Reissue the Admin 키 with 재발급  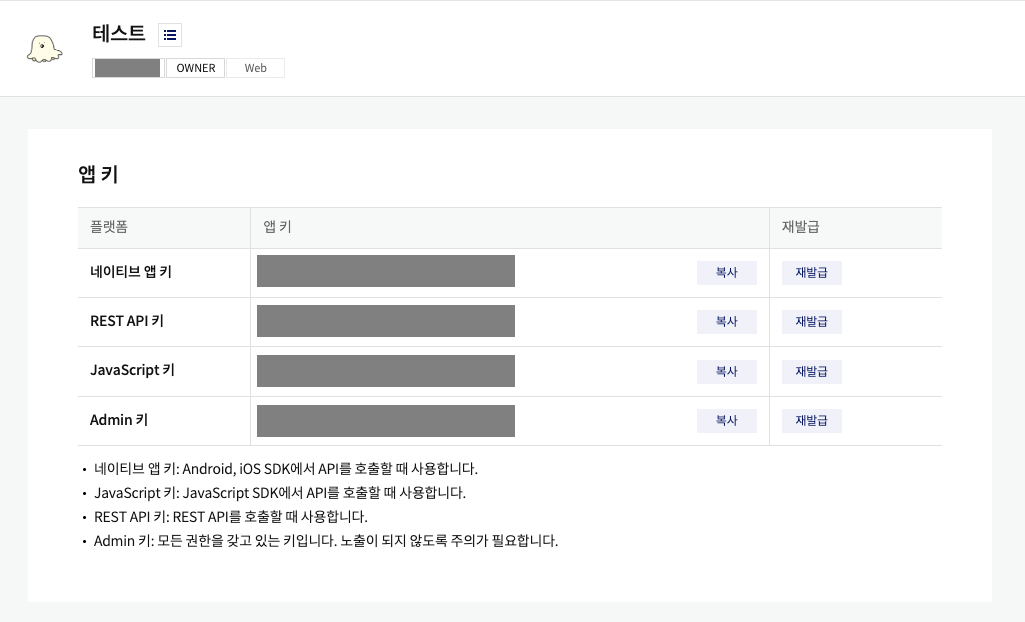coord(811,420)
